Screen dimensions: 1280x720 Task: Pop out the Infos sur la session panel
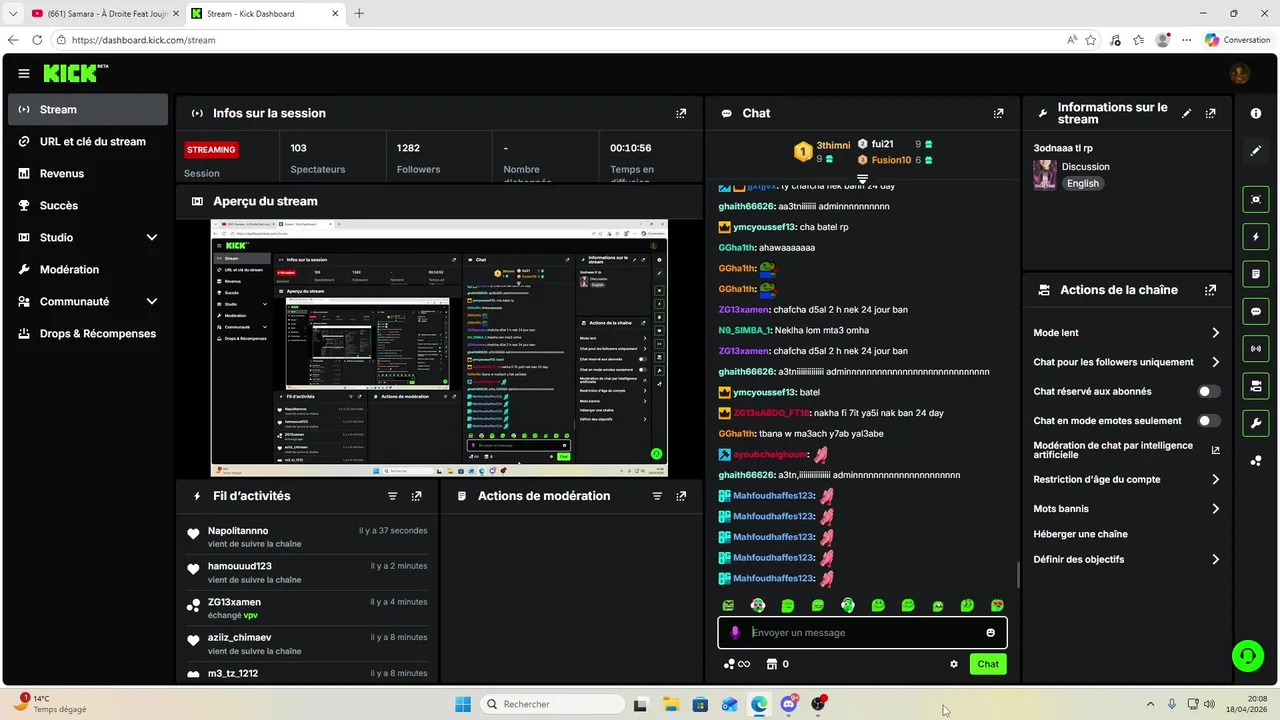681,113
